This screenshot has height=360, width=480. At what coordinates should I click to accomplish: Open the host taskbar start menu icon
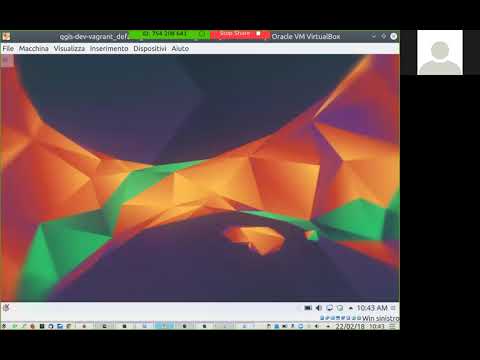(x=4, y=326)
